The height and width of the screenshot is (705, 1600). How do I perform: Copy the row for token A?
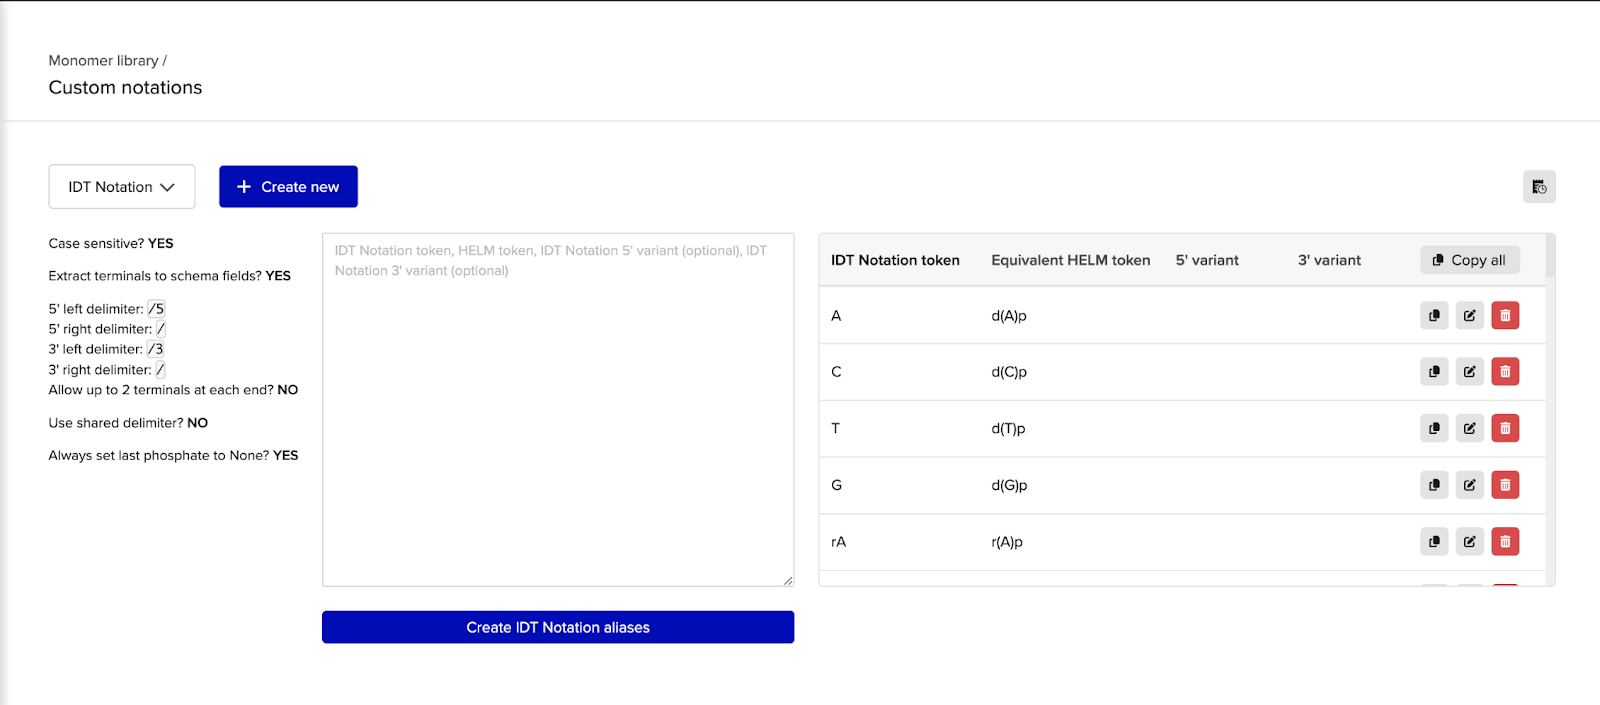1434,316
